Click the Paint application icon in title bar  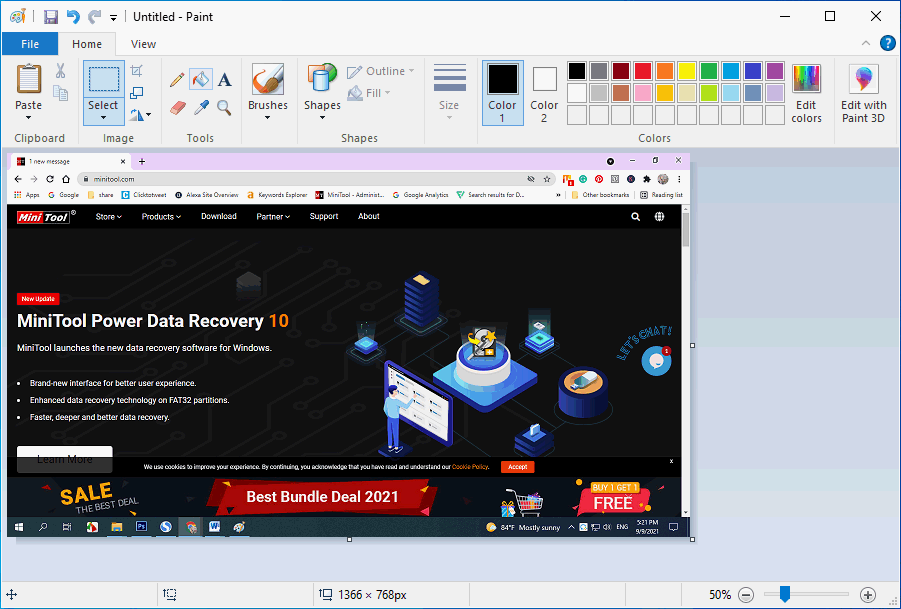point(18,17)
